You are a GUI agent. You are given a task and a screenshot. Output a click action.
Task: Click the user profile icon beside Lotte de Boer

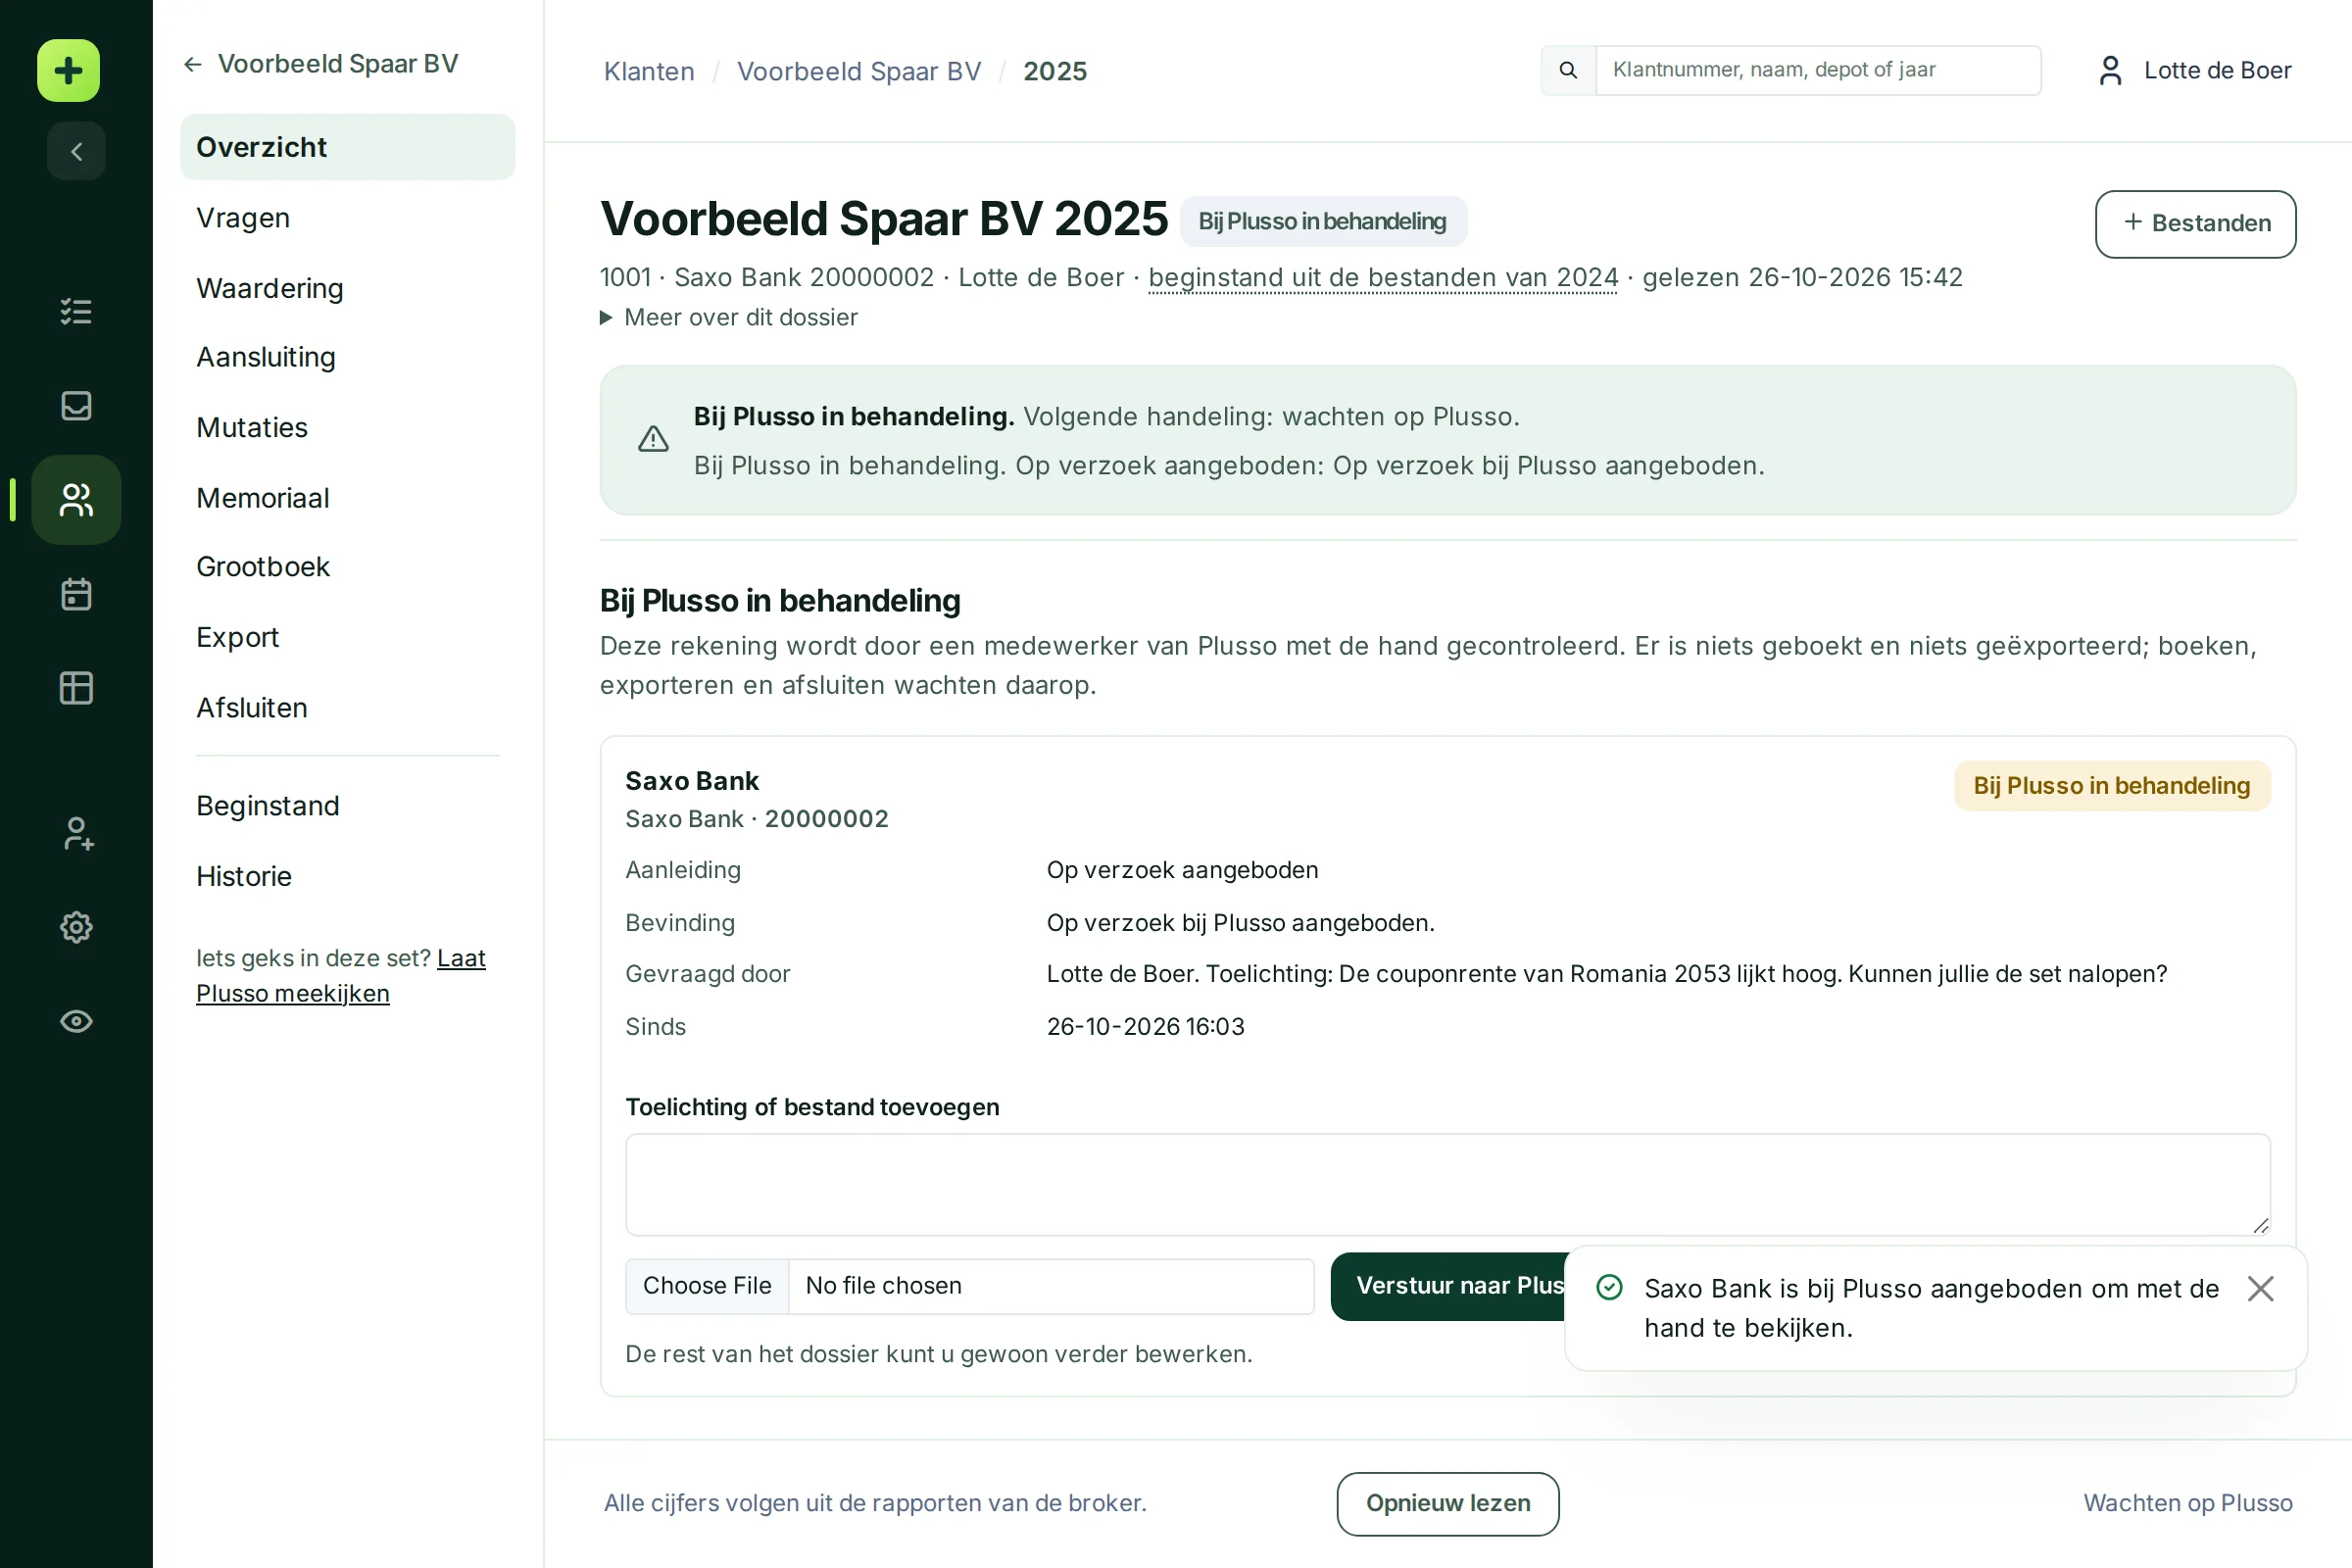[2110, 70]
